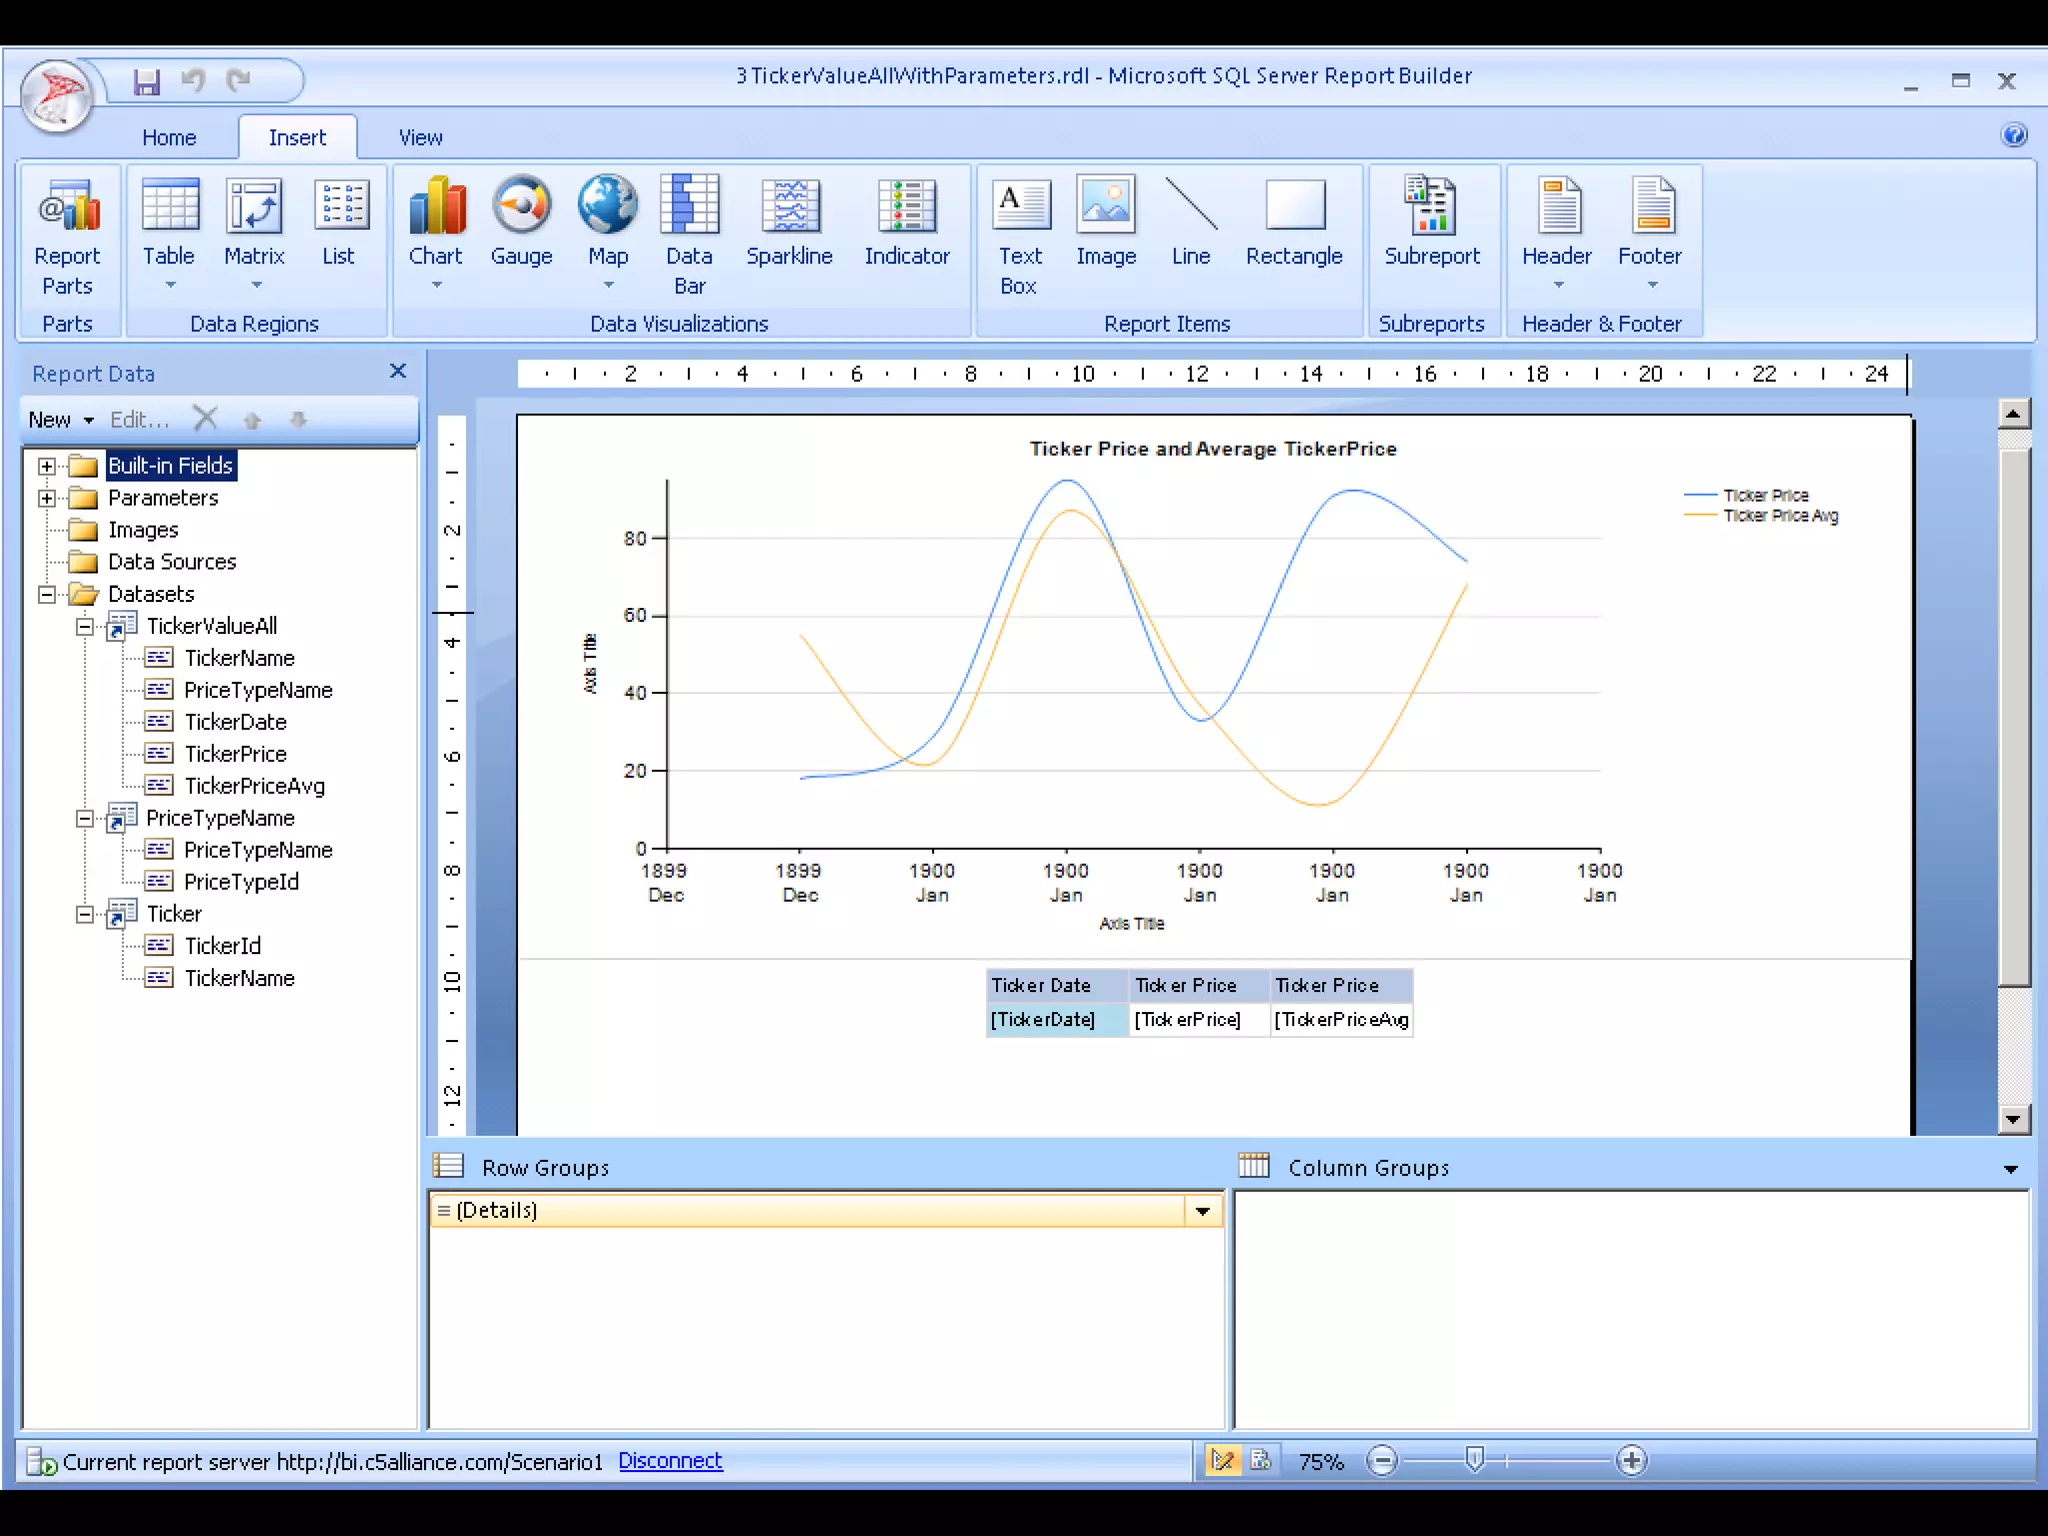This screenshot has width=2048, height=1536.
Task: Click the zoom in plus button
Action: [x=1631, y=1461]
